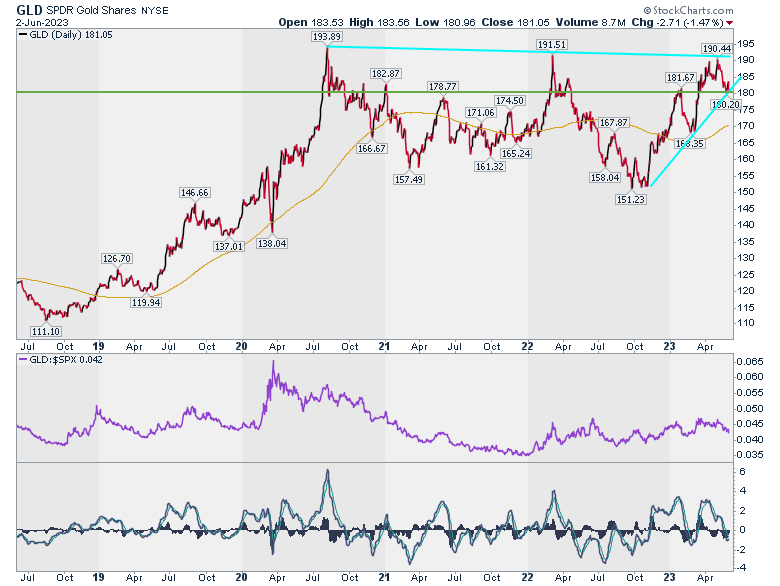Click the Chg -2.71 (-1.47%) value

[x=678, y=22]
